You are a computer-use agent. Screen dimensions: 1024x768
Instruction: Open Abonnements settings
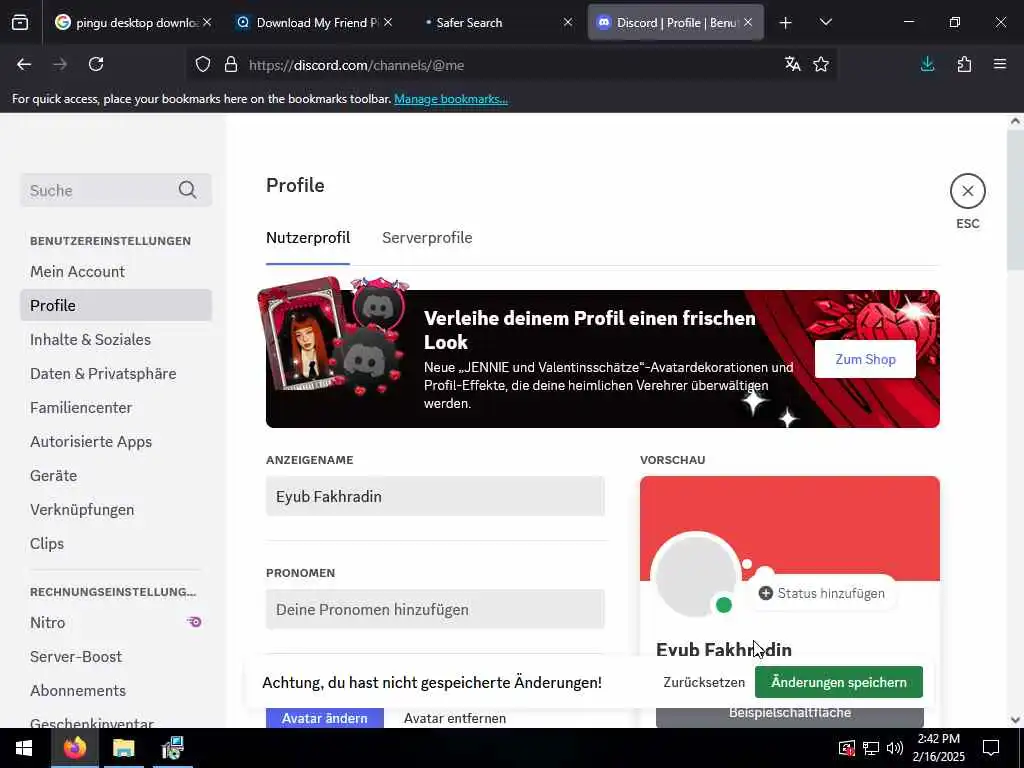(x=116, y=690)
